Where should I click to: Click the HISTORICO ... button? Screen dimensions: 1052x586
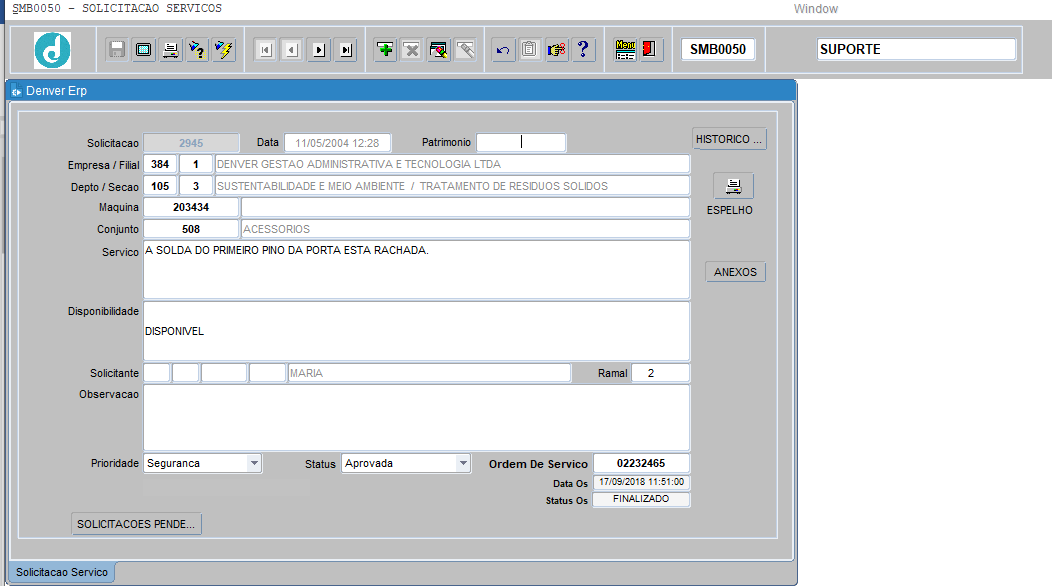point(729,139)
